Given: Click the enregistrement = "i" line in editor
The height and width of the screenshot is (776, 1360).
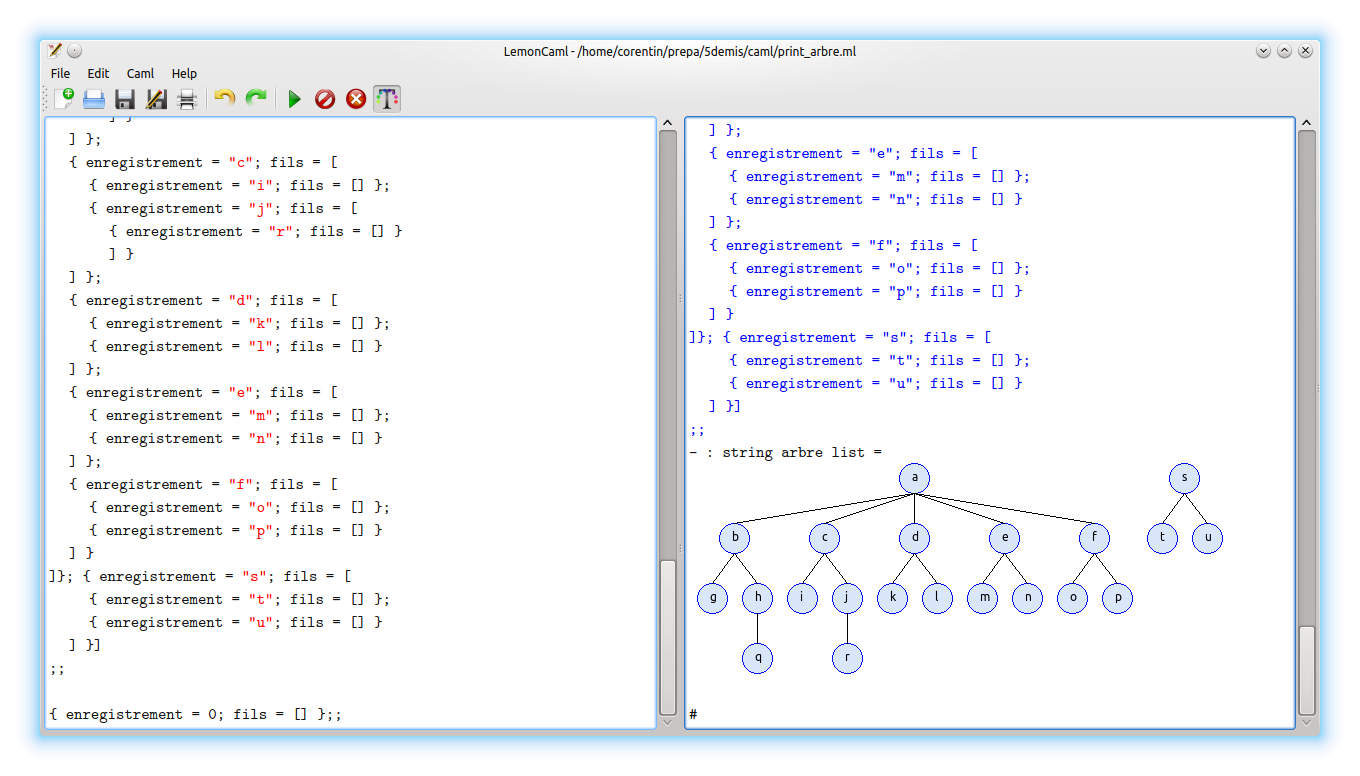Looking at the screenshot, I should click(239, 185).
